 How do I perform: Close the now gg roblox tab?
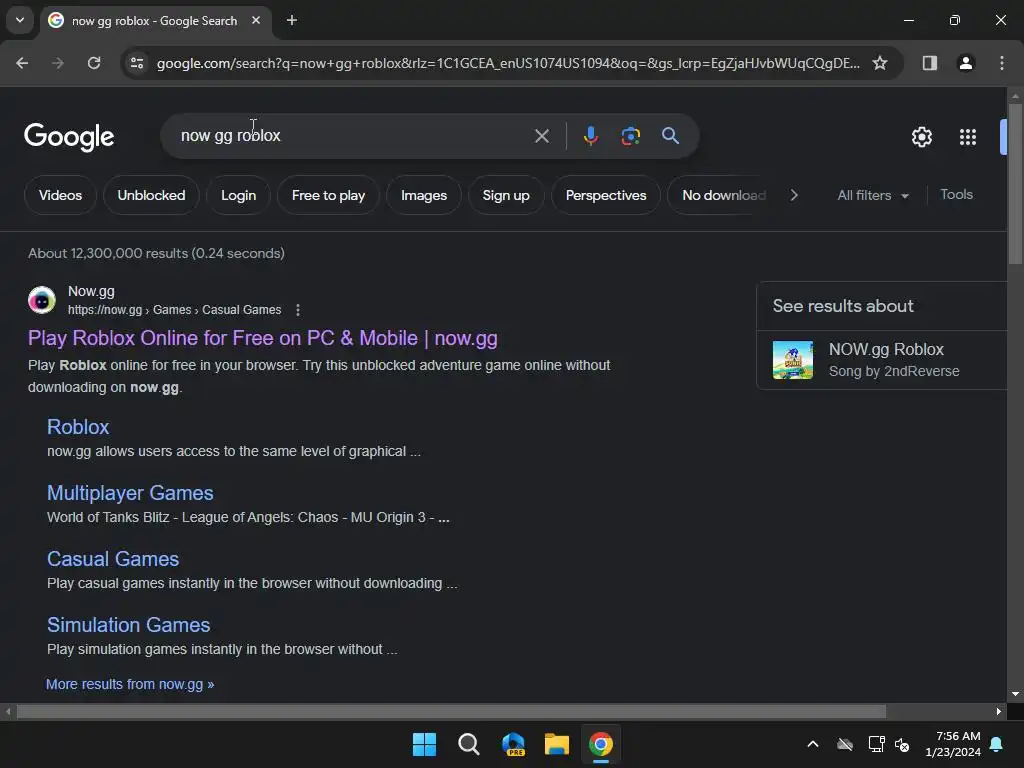(256, 20)
